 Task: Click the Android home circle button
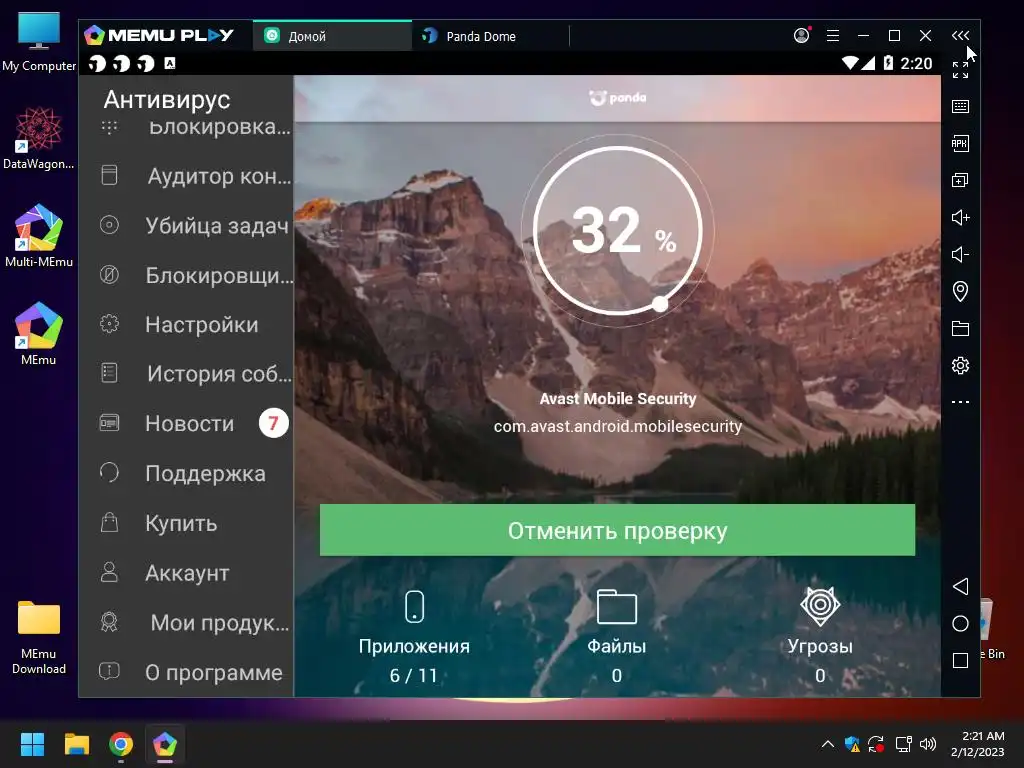pos(960,624)
